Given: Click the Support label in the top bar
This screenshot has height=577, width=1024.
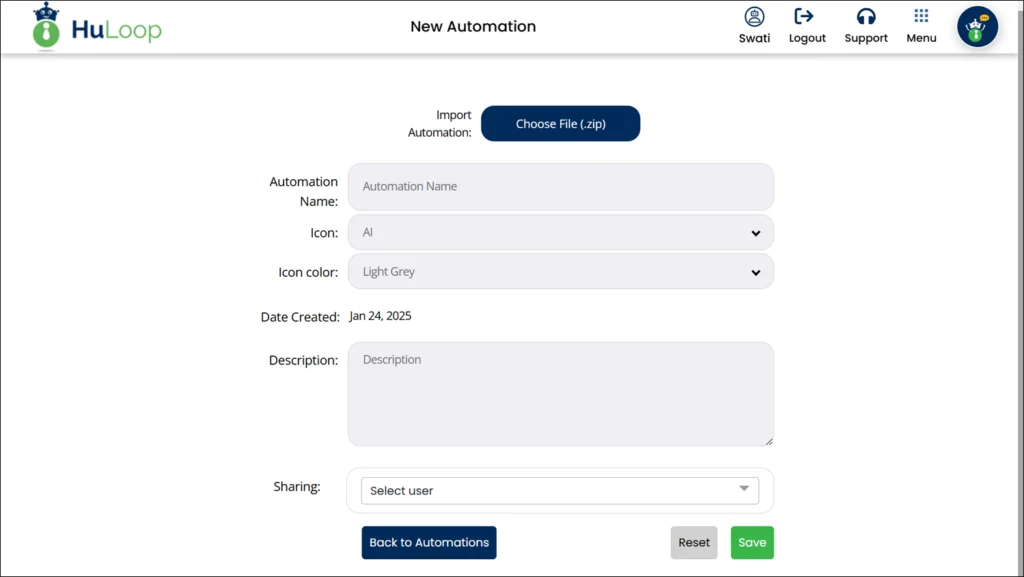Looking at the screenshot, I should click(866, 38).
